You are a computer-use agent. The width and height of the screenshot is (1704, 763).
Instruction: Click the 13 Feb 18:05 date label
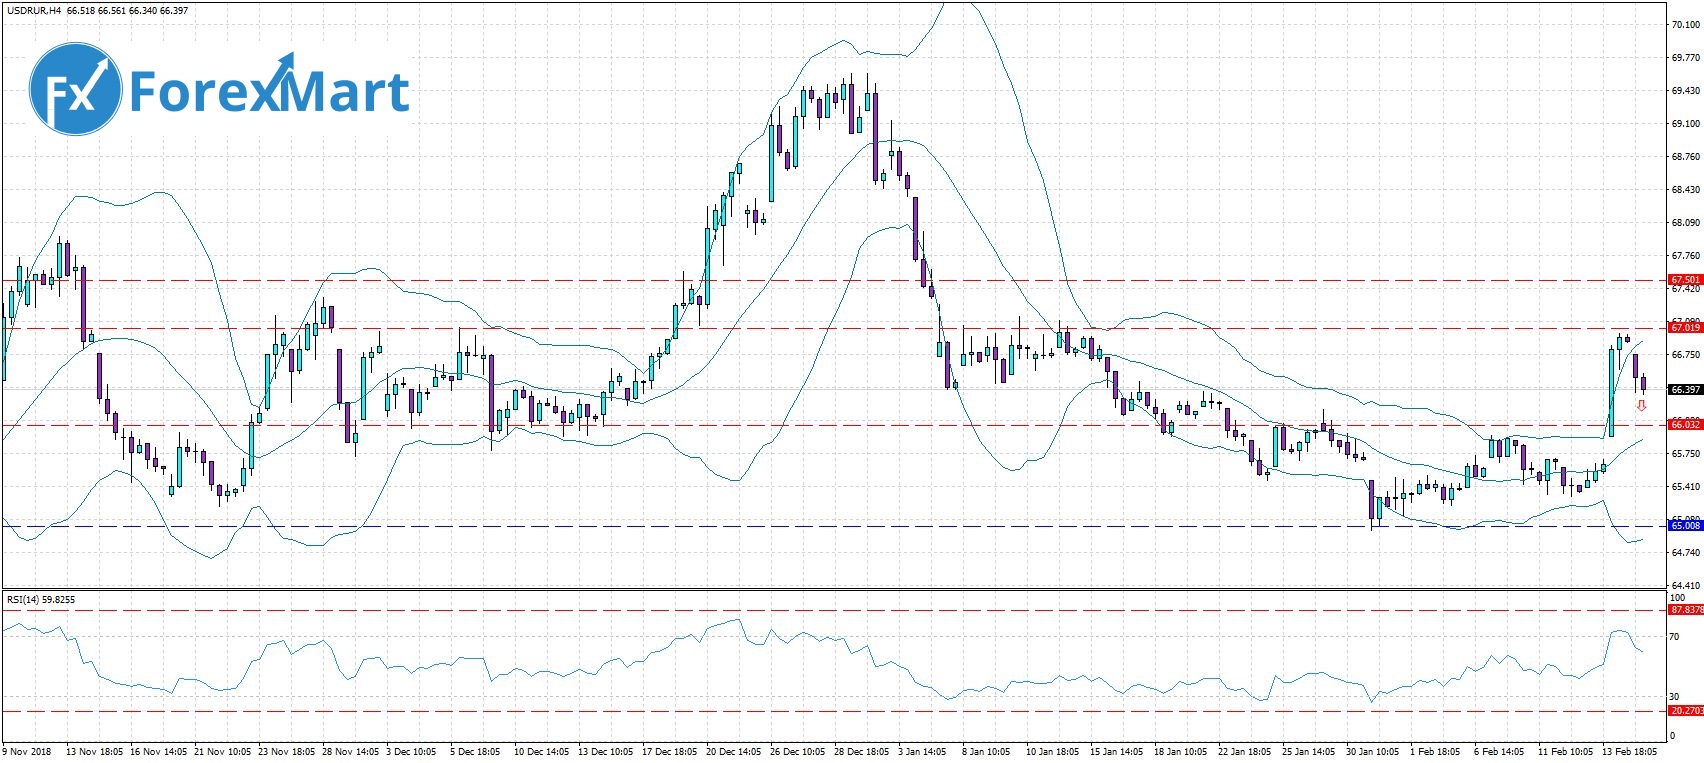point(1628,751)
